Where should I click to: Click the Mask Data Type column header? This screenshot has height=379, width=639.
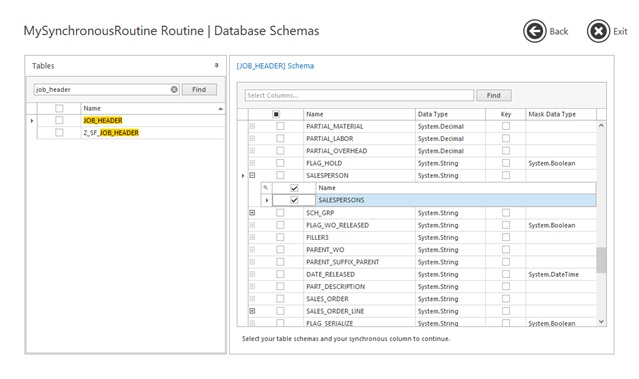[561, 114]
